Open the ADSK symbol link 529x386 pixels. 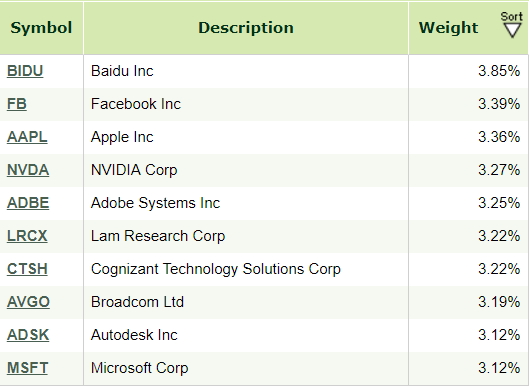coord(28,335)
